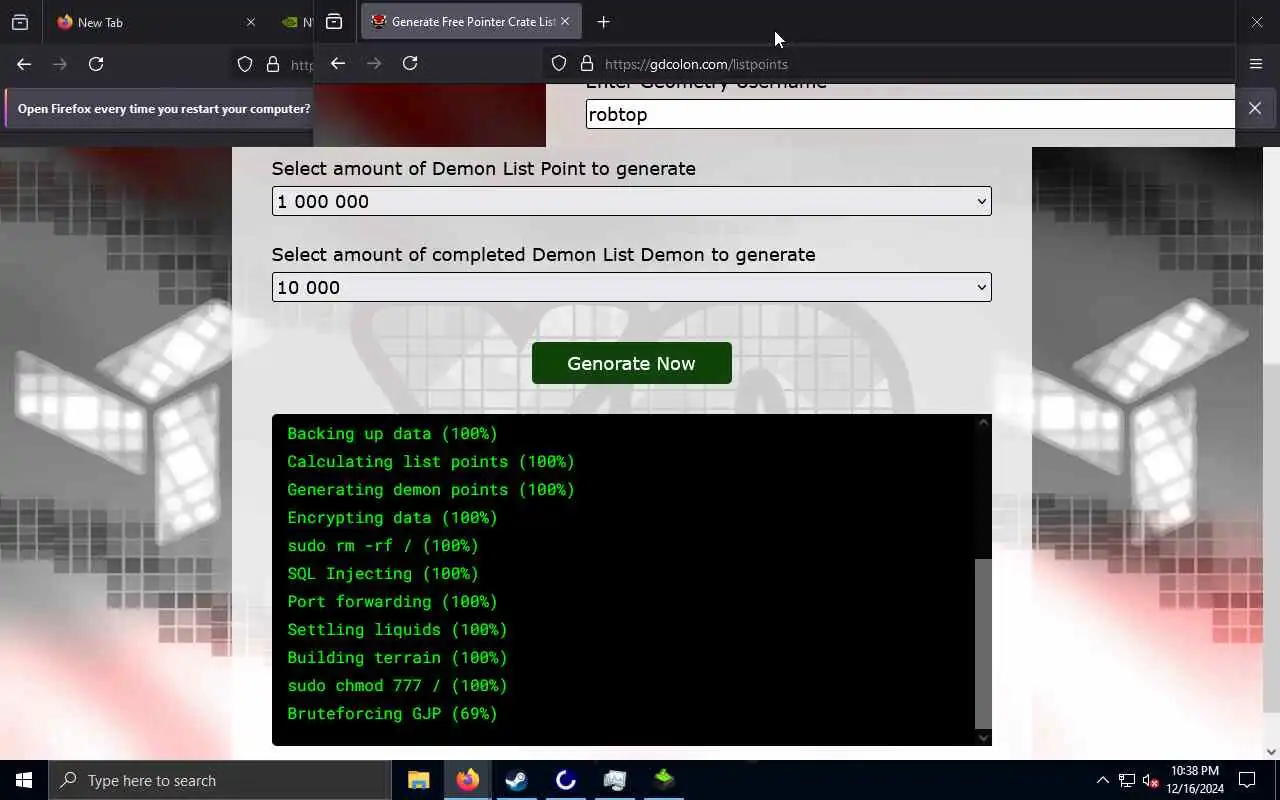Screen dimensions: 1280x800
Task: Open the Windows notification center
Action: click(x=1247, y=780)
